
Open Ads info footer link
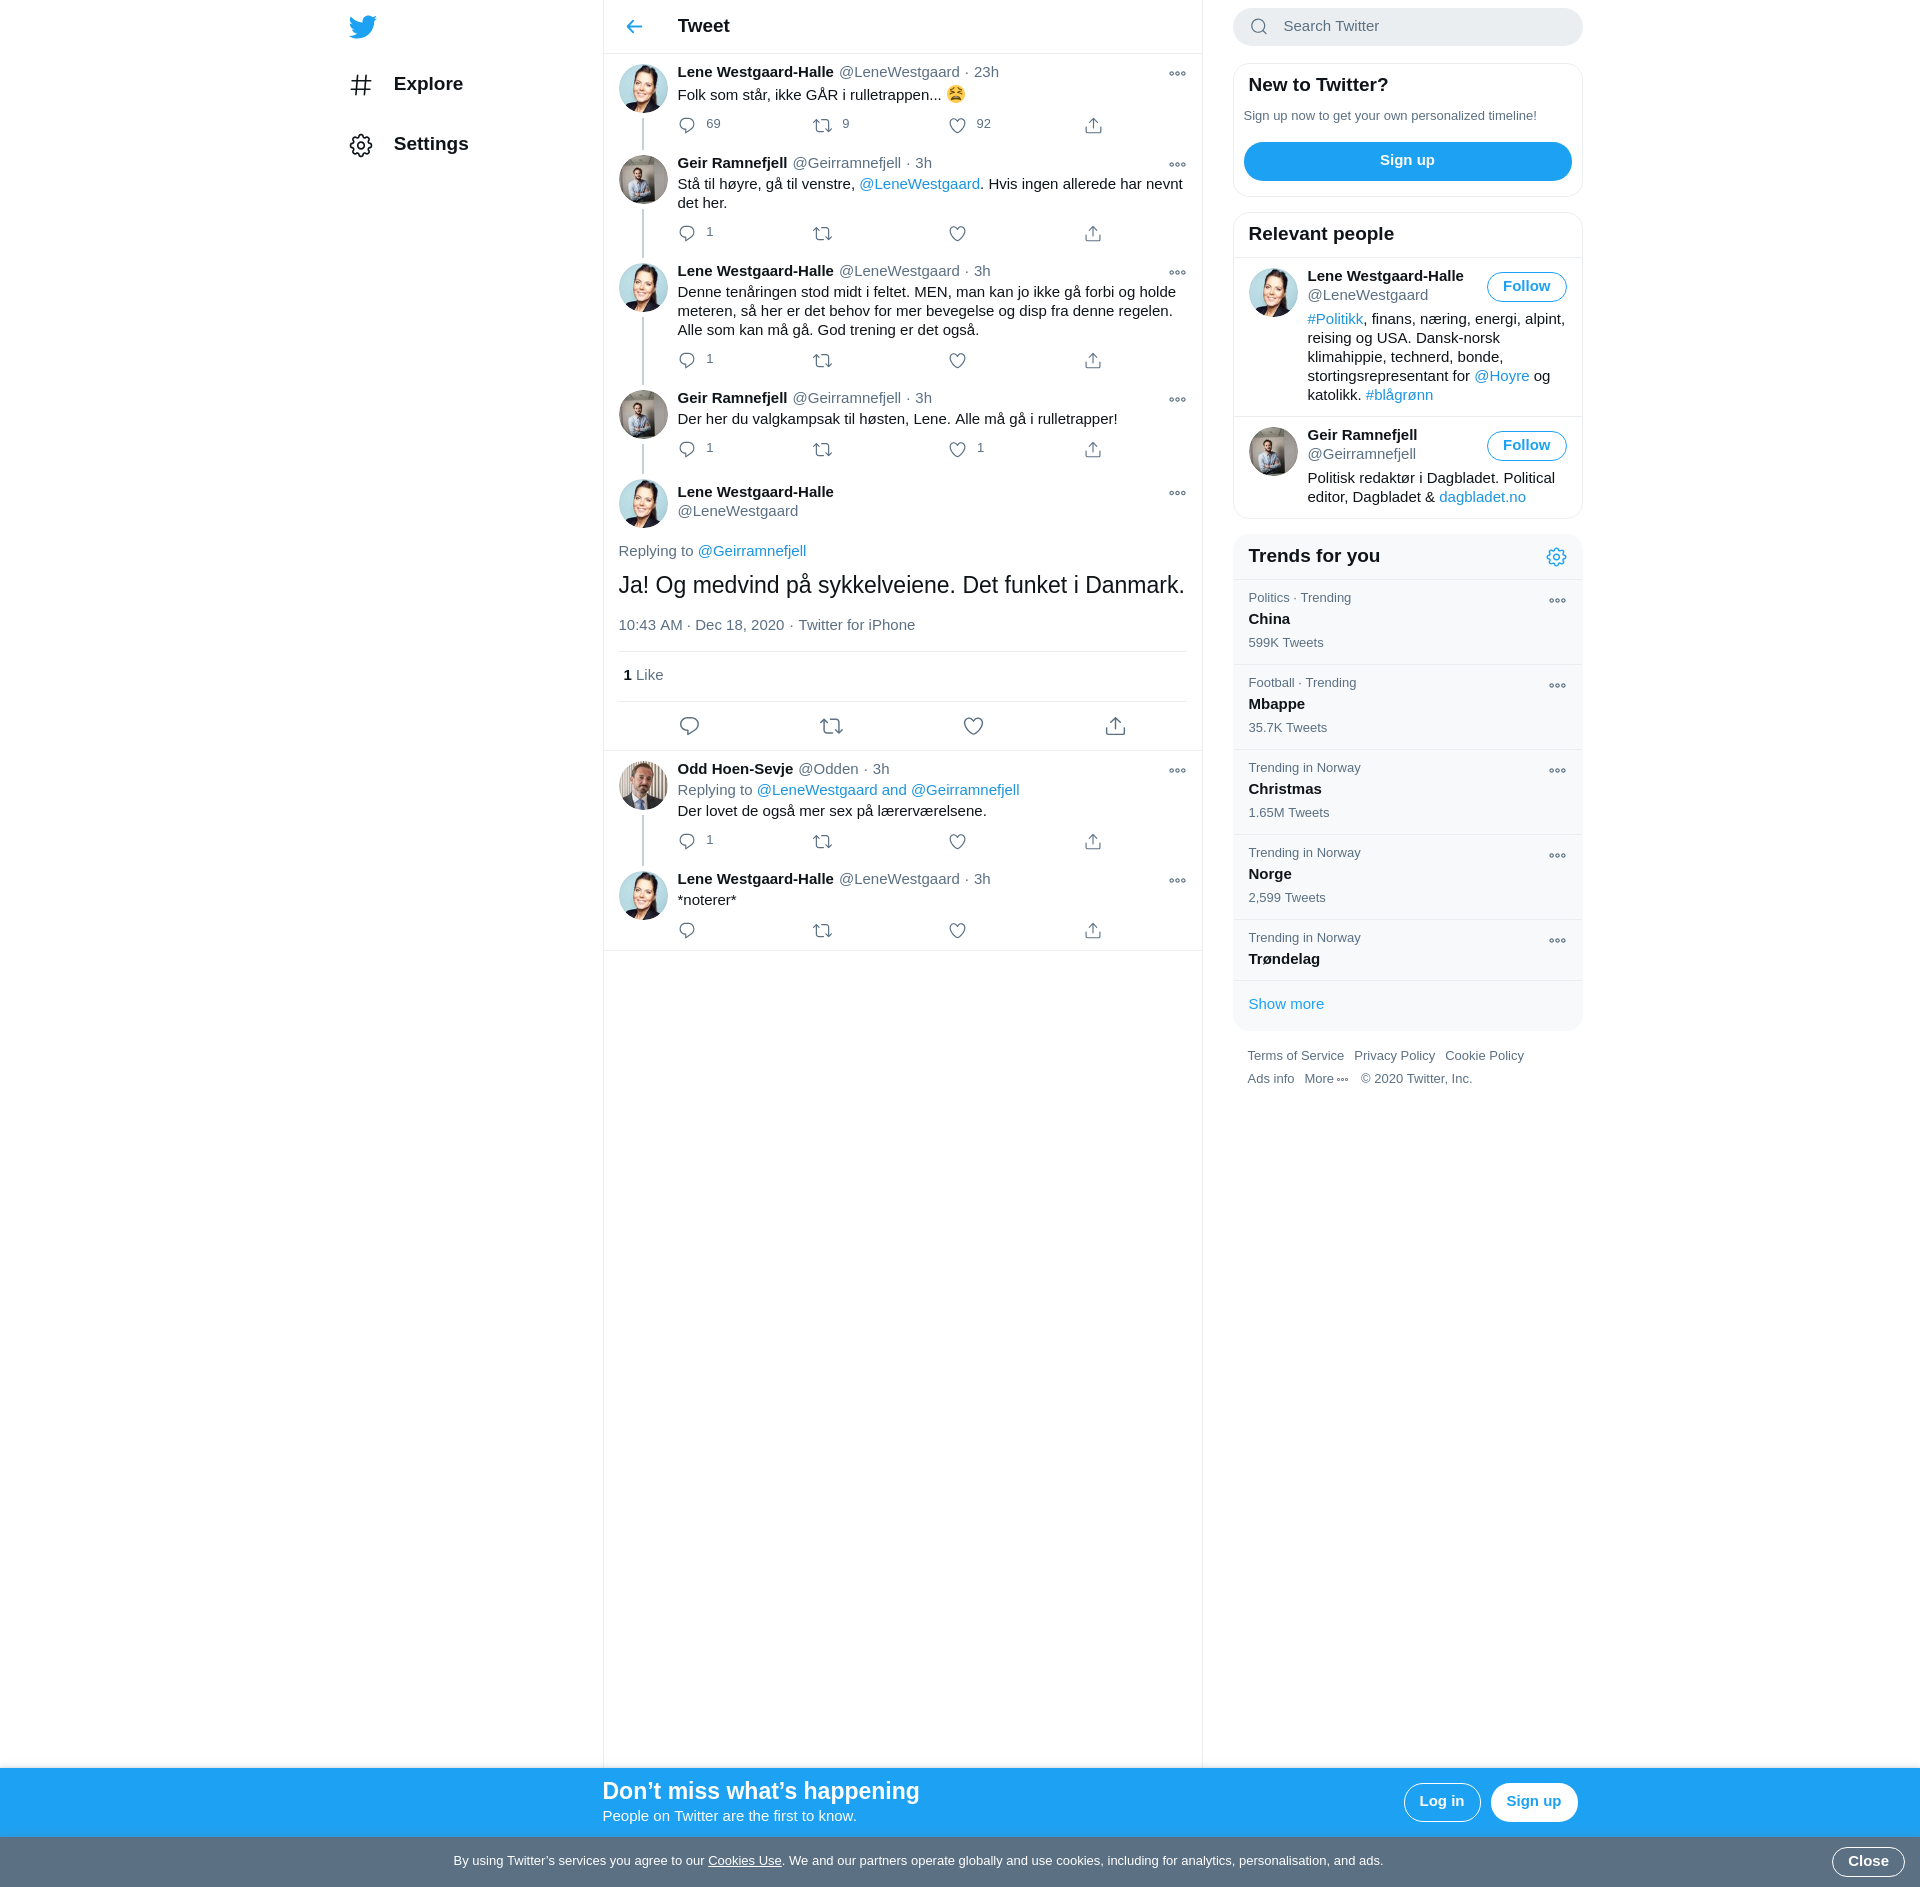click(x=1270, y=1079)
